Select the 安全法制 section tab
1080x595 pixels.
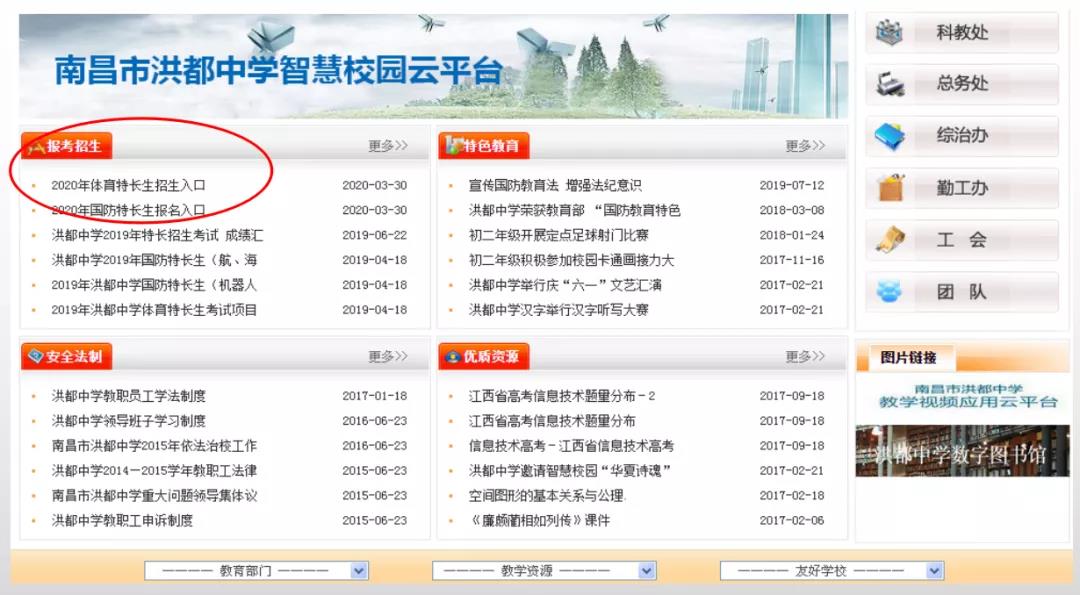66,357
